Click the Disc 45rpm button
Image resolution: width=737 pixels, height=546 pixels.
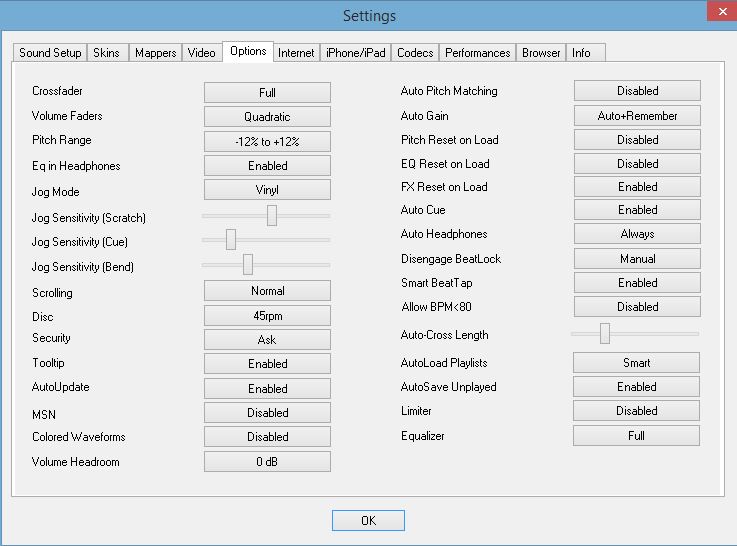267,316
